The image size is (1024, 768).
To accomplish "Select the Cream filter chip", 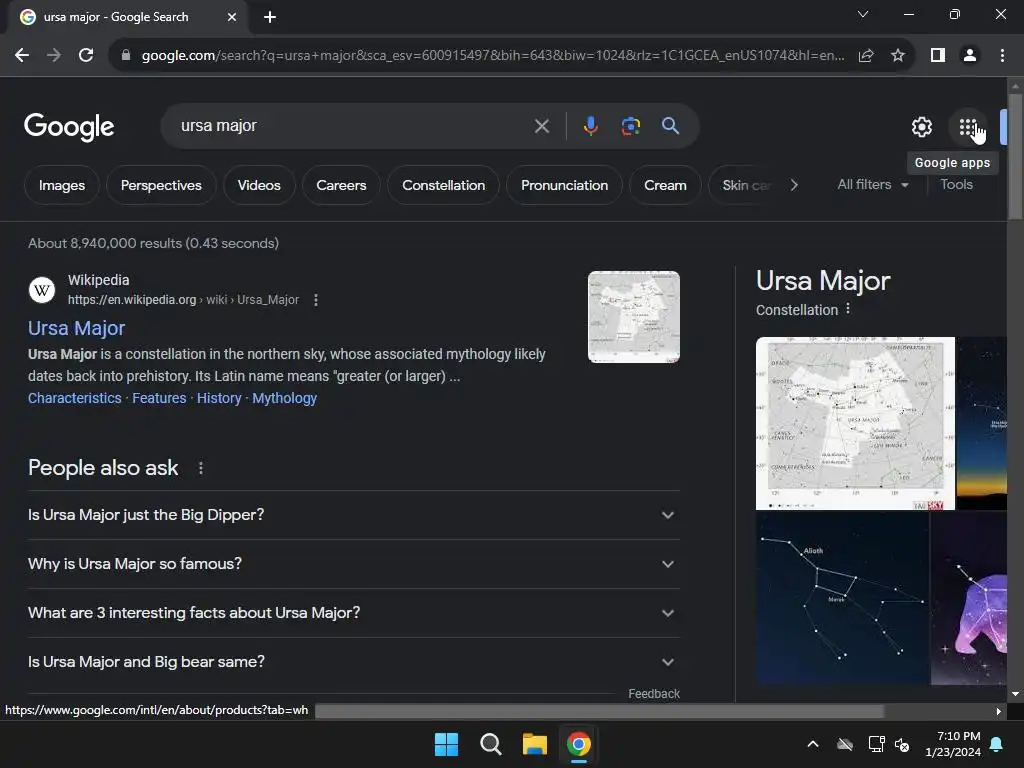I will 665,185.
